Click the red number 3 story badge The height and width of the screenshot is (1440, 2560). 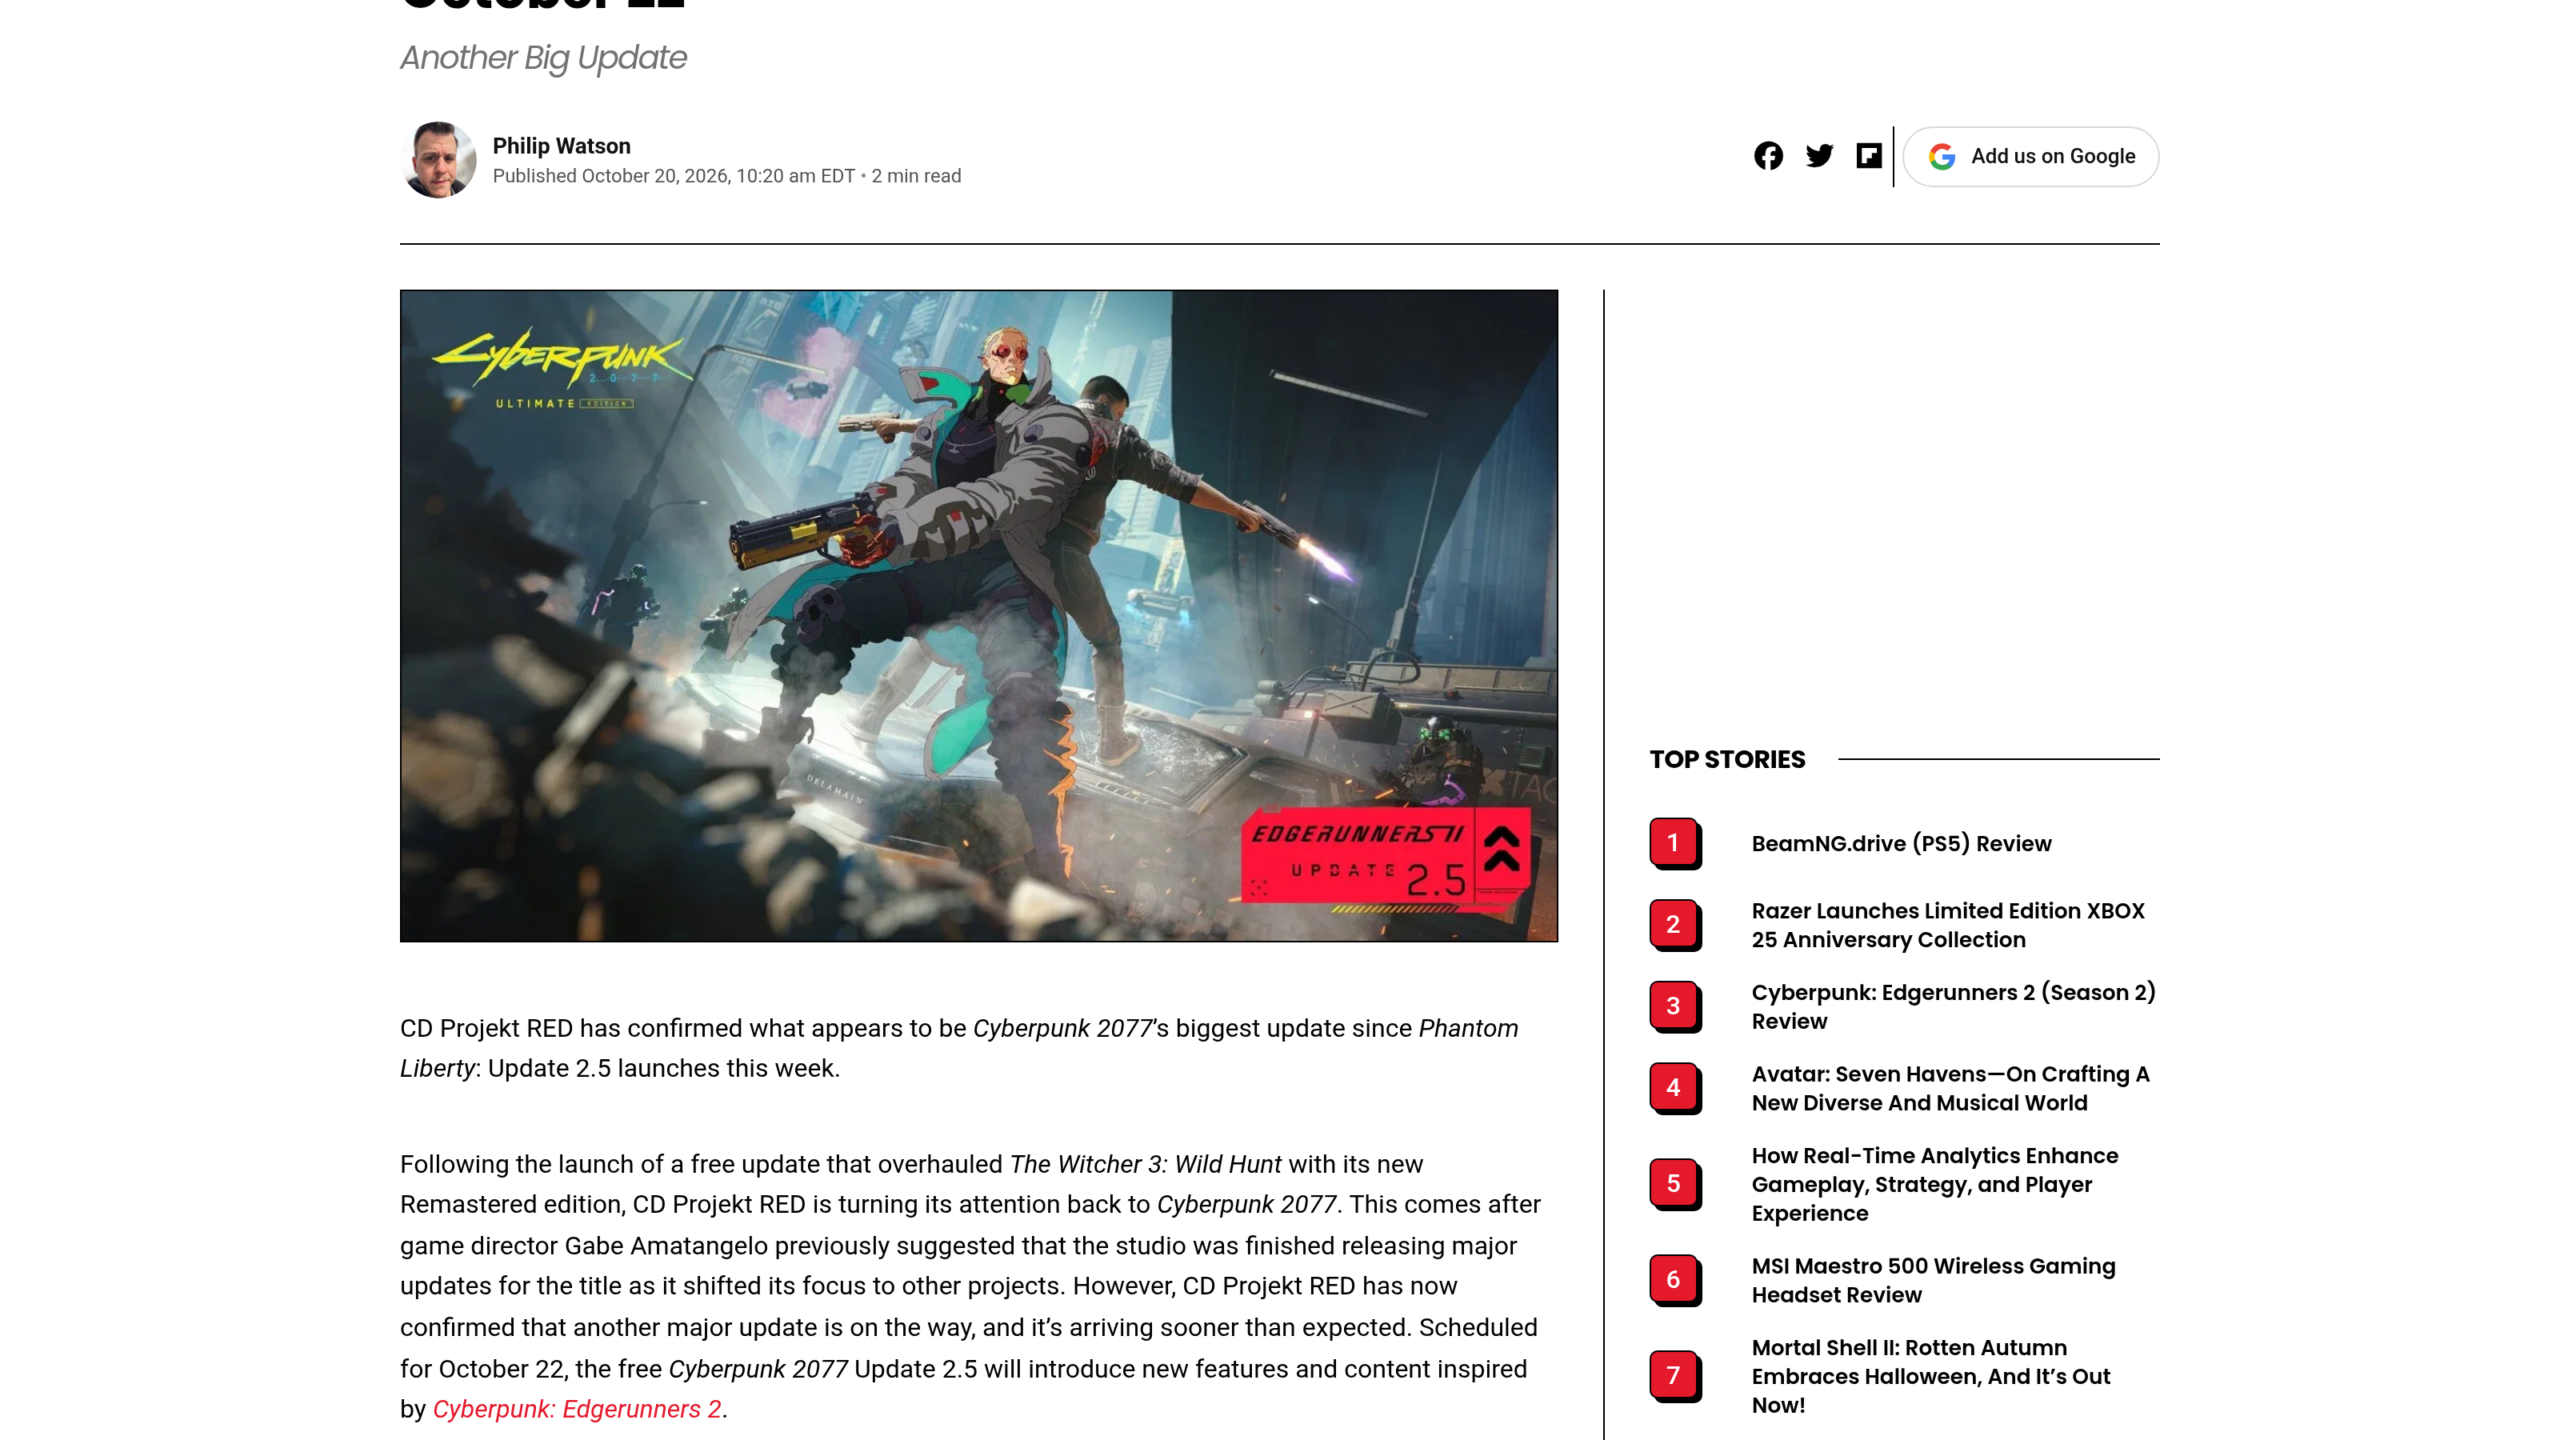1674,1006
